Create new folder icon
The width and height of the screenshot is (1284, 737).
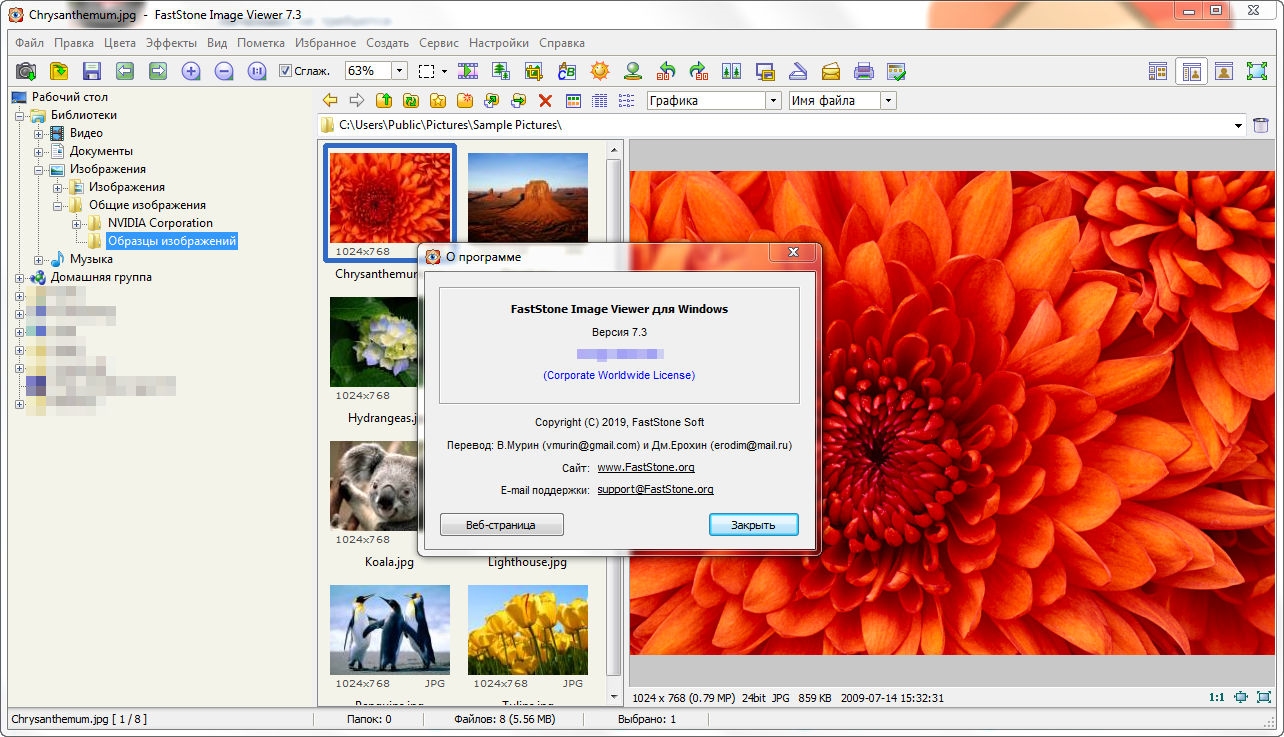(465, 100)
